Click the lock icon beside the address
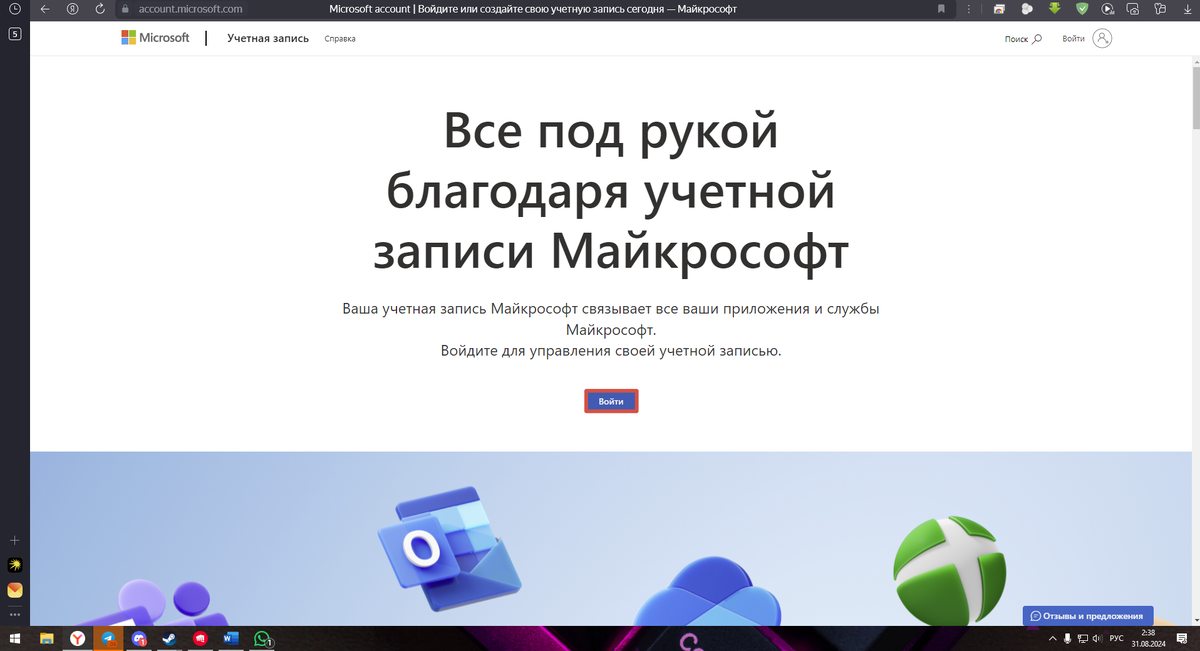The image size is (1200, 651). 125,9
